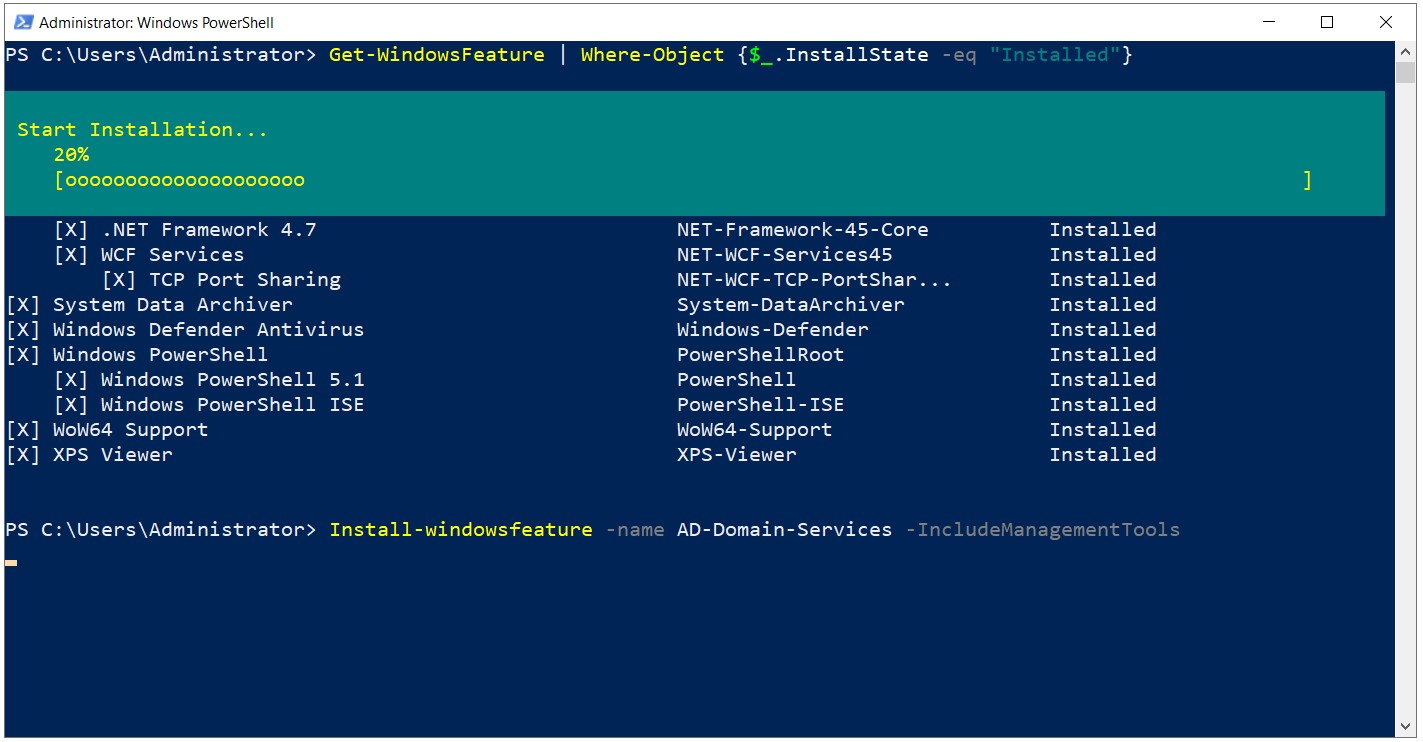Click the blinking cursor on the last line

click(11, 562)
